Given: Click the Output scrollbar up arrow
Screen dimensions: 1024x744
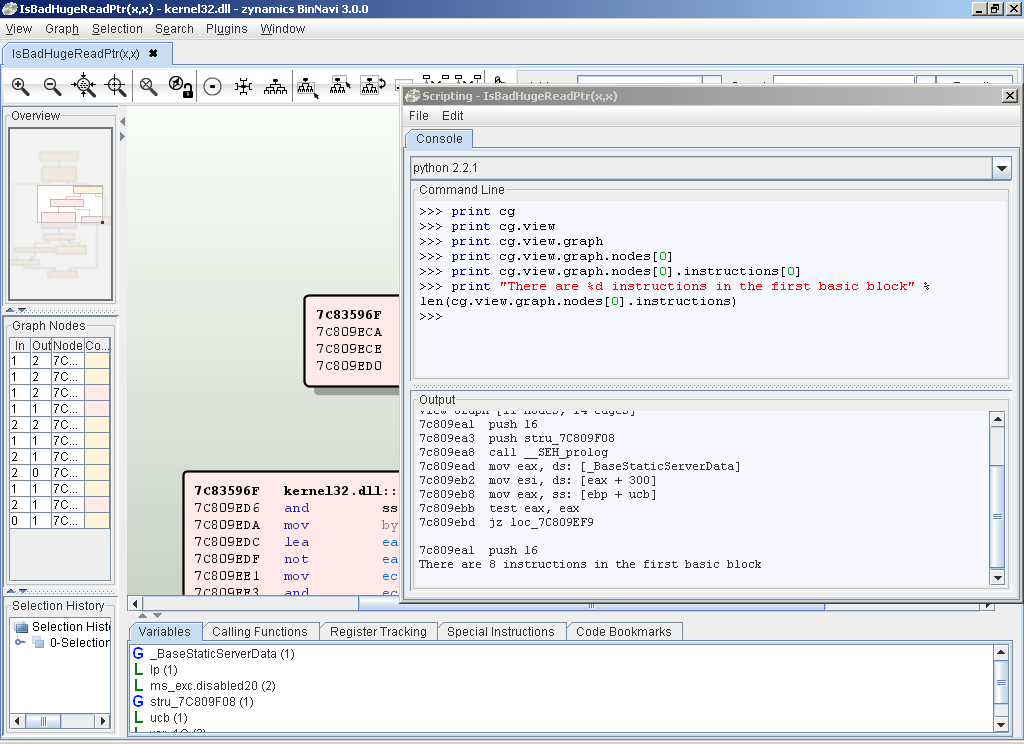Looking at the screenshot, I should [997, 419].
